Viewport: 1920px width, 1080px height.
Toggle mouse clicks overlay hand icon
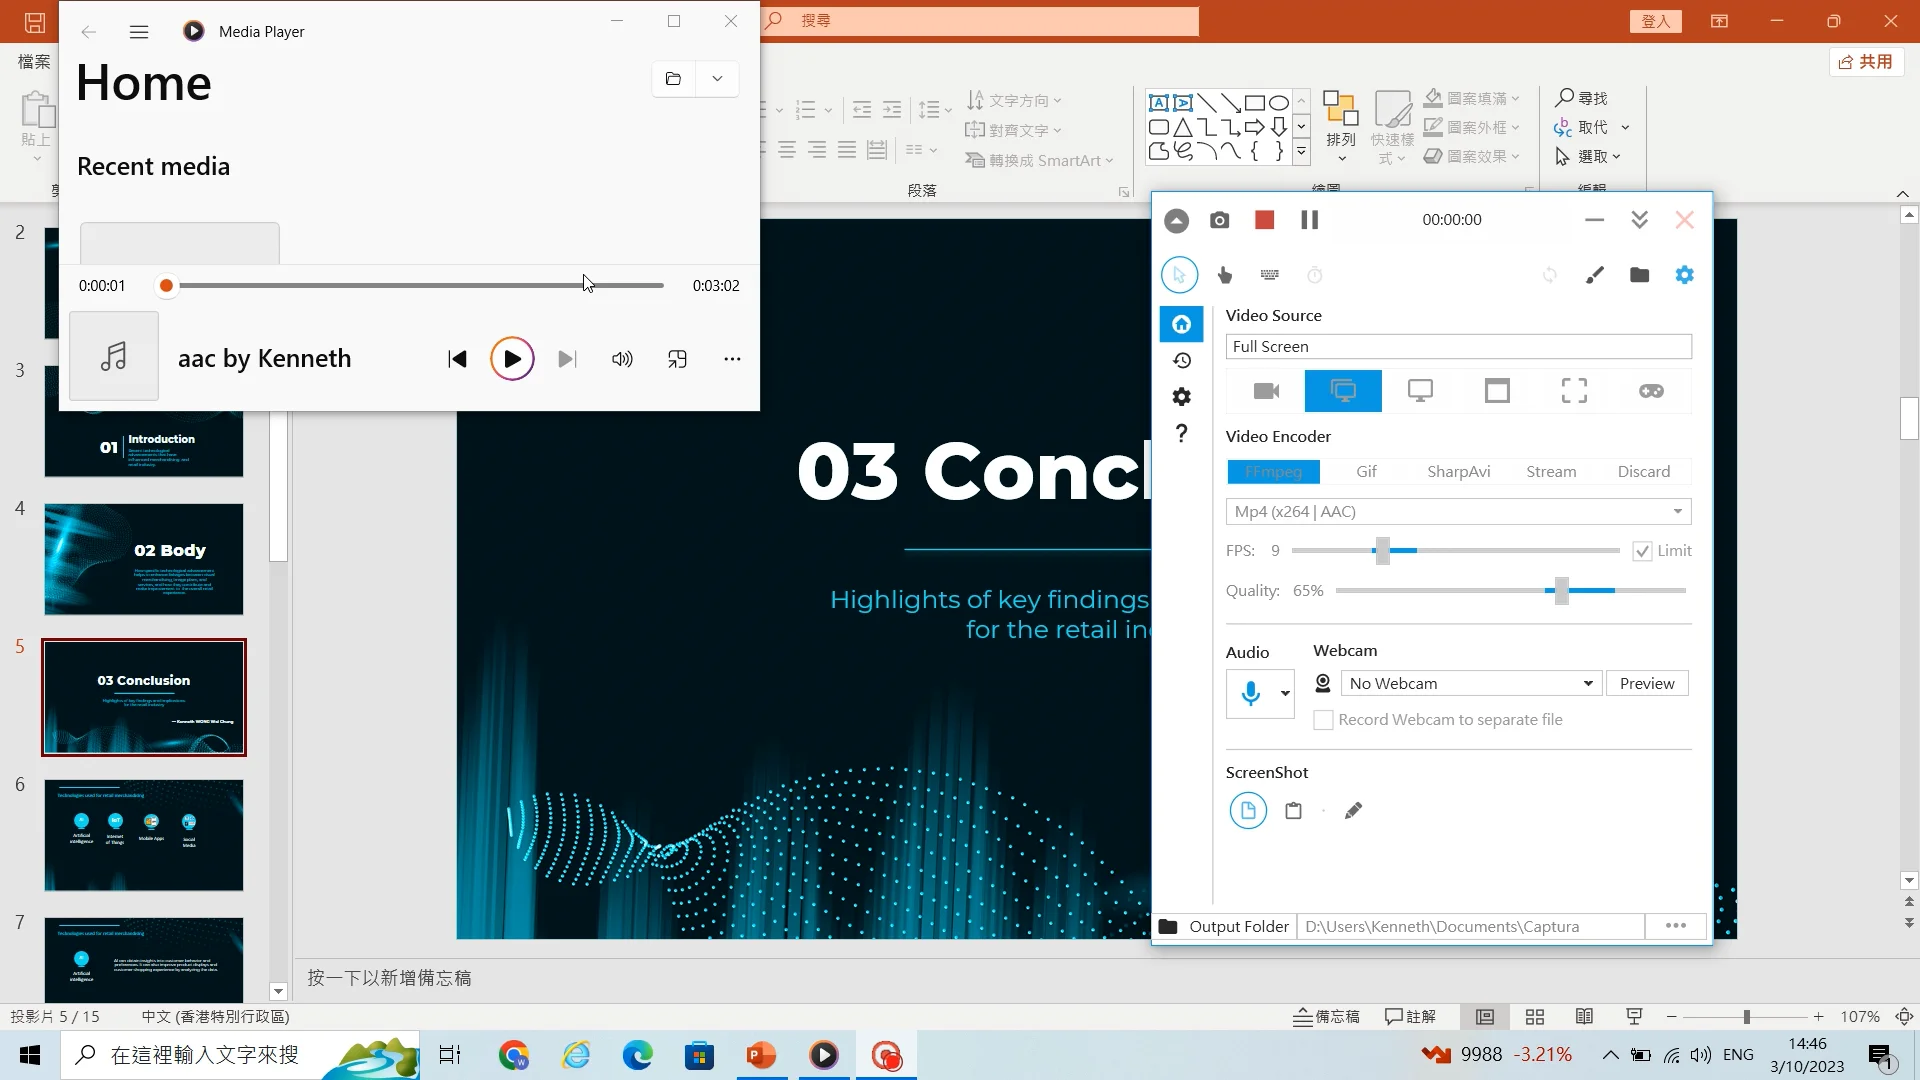pyautogui.click(x=1224, y=275)
